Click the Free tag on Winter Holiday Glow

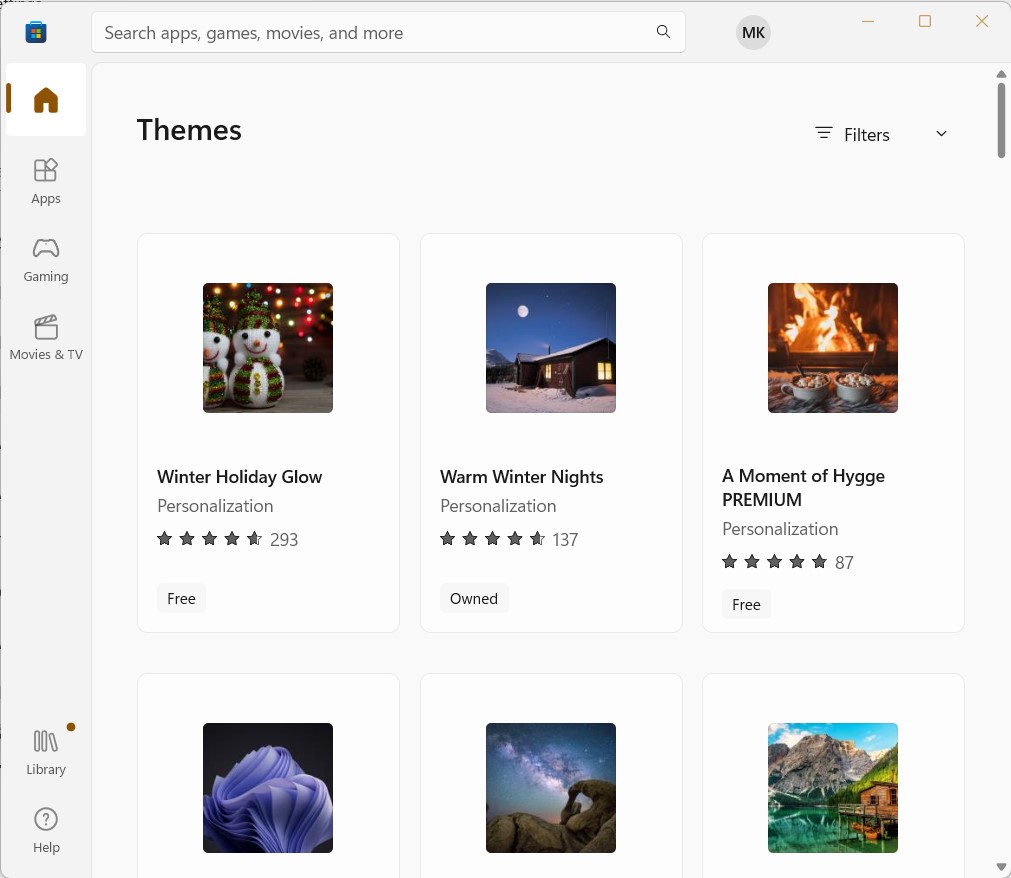pyautogui.click(x=181, y=598)
